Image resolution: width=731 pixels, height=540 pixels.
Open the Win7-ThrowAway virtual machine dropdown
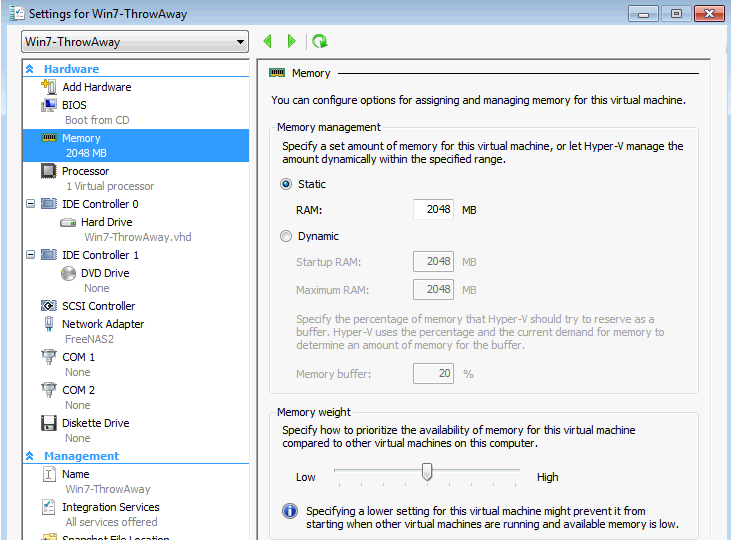point(135,42)
